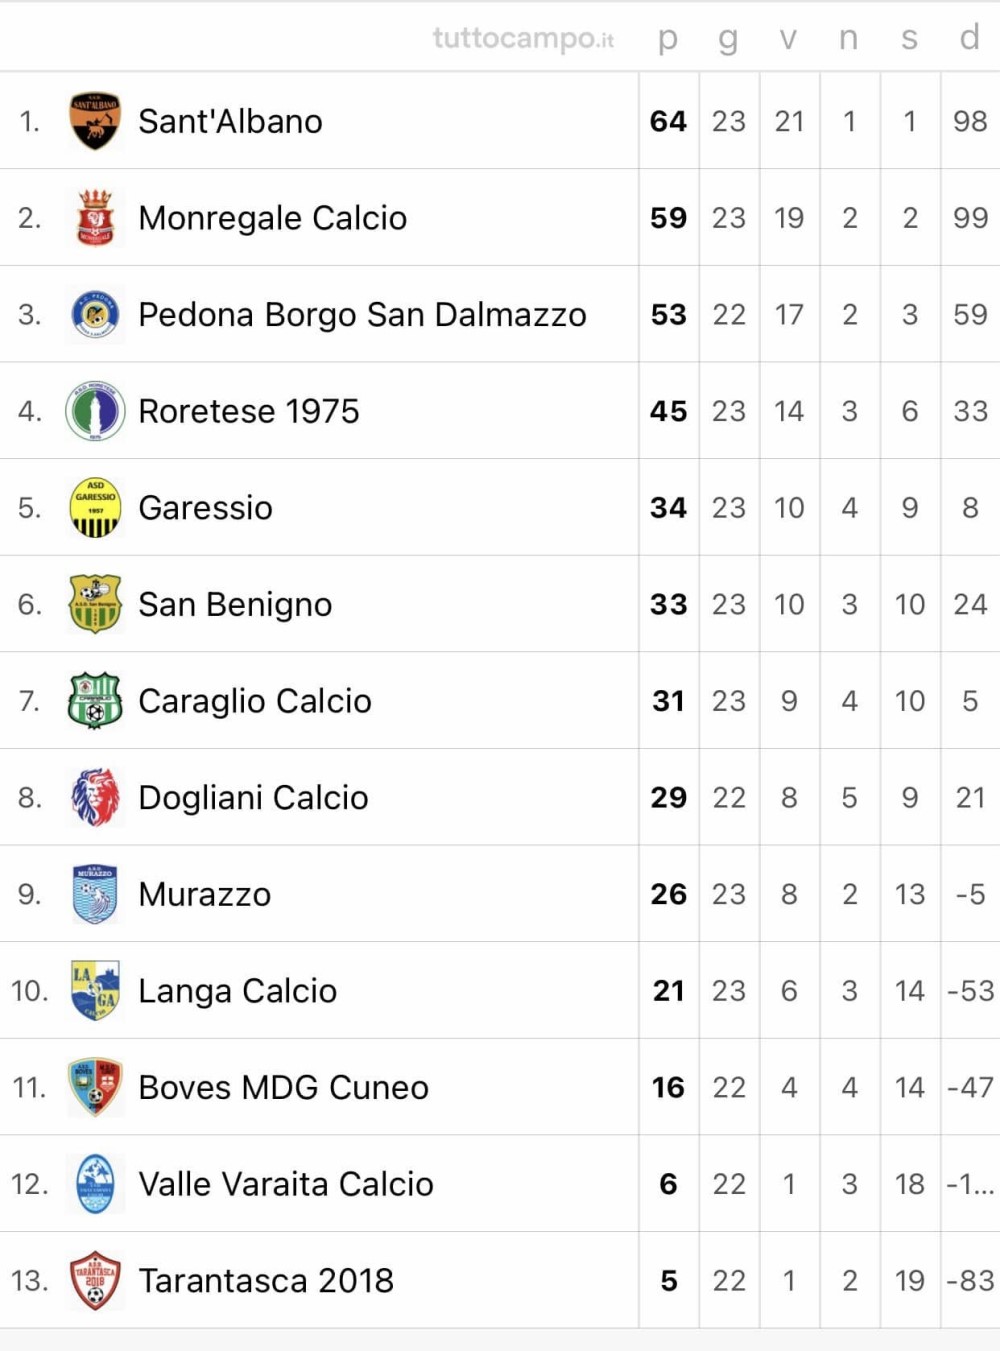Select the Monregale Calcio team name
Image resolution: width=1000 pixels, height=1351 pixels.
pos(273,218)
